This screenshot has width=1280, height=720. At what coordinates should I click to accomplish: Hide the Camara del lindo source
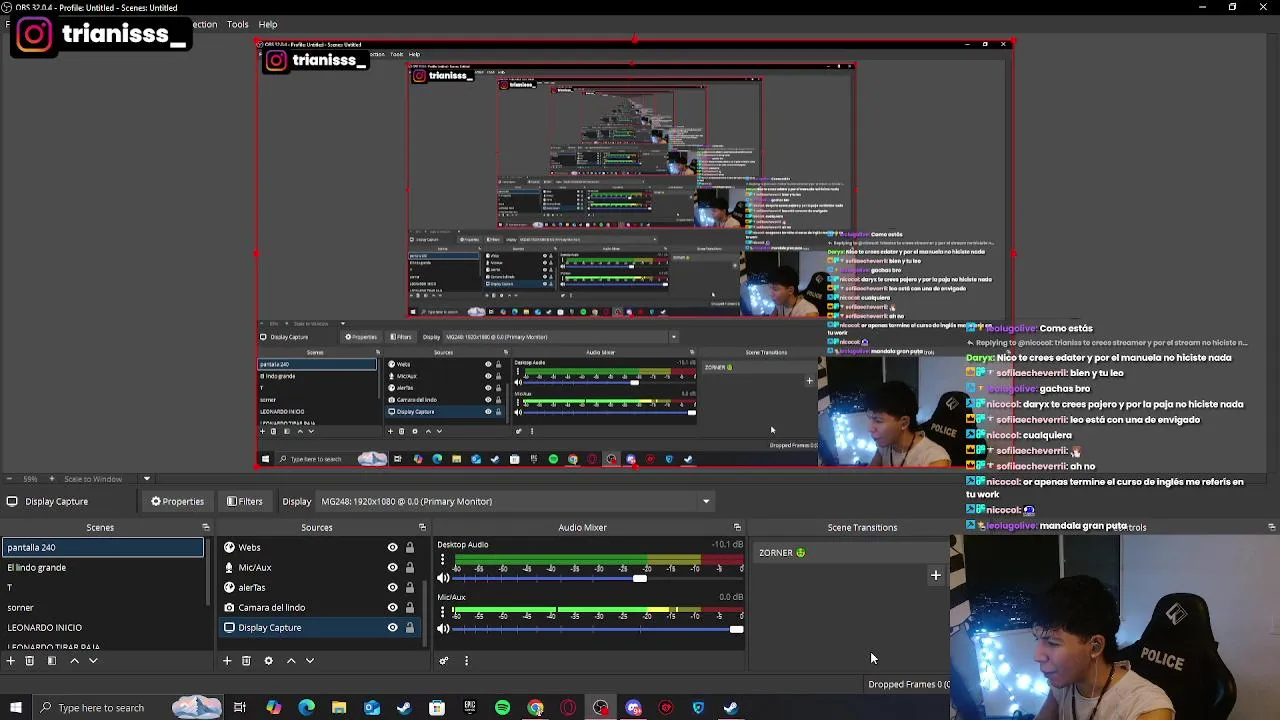pos(392,607)
